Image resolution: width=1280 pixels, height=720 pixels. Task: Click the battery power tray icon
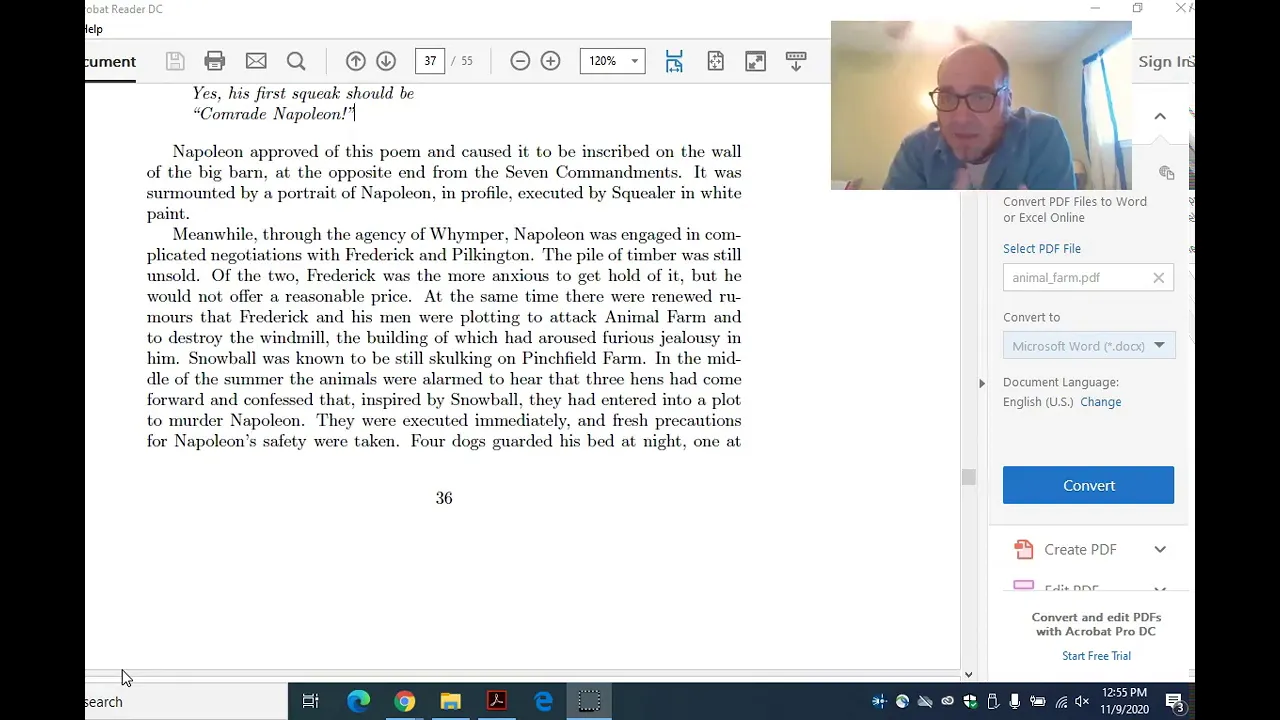coord(1038,702)
